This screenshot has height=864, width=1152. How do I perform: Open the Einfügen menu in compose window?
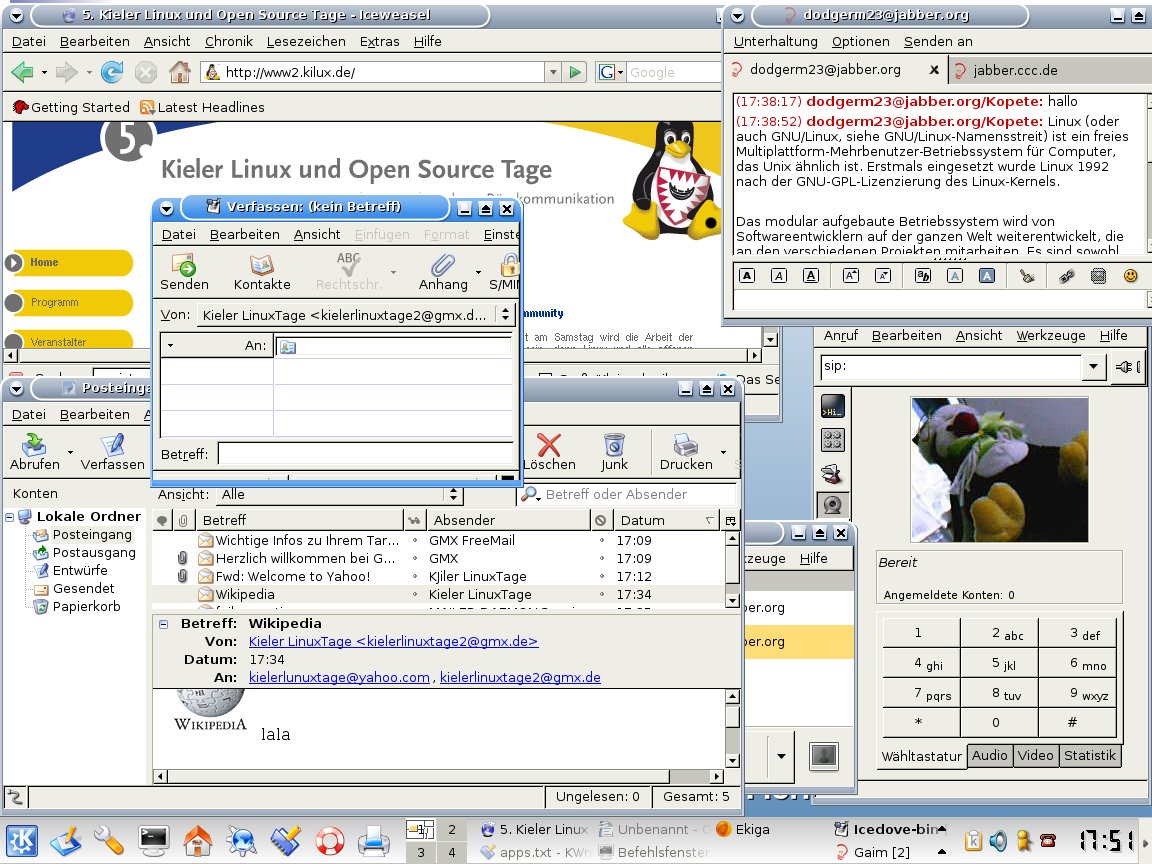[382, 234]
